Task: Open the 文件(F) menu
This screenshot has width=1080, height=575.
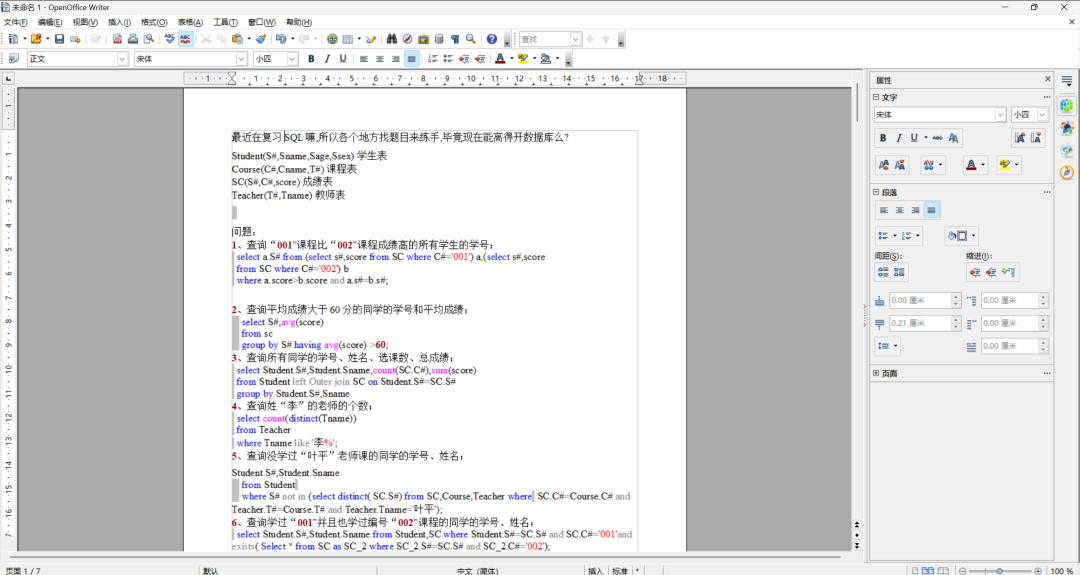Action: [x=15, y=22]
